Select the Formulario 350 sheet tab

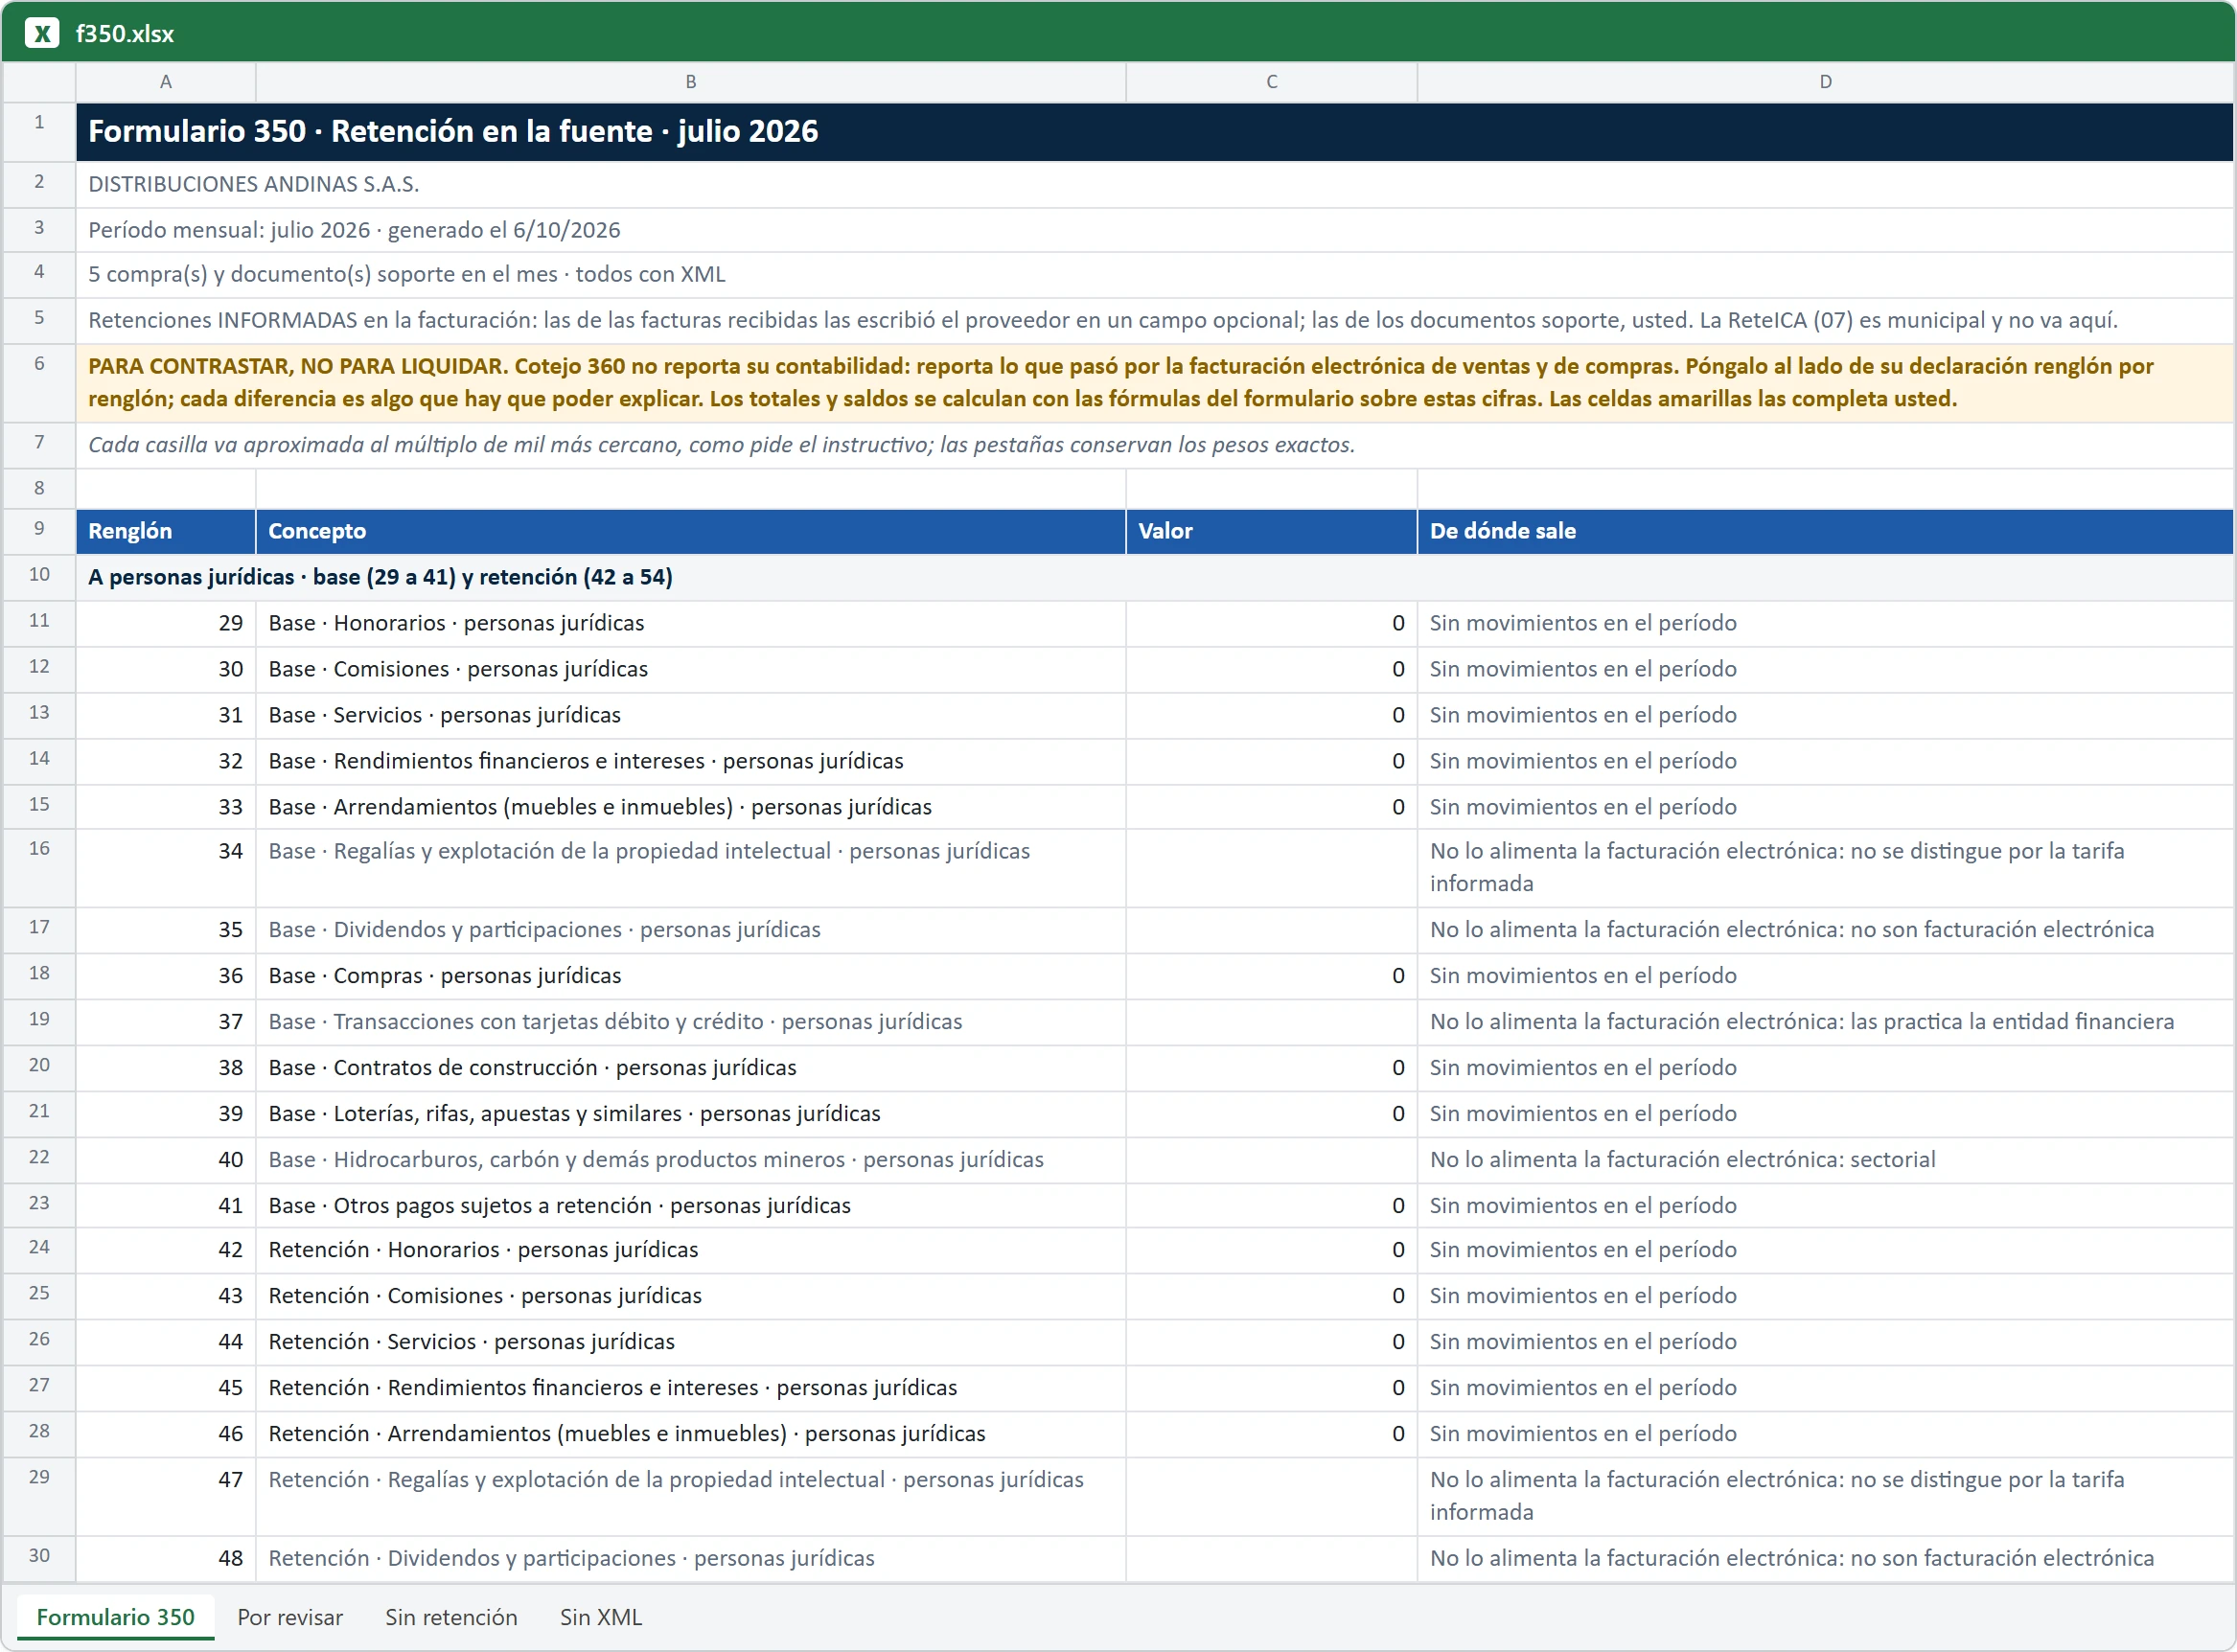[x=116, y=1617]
